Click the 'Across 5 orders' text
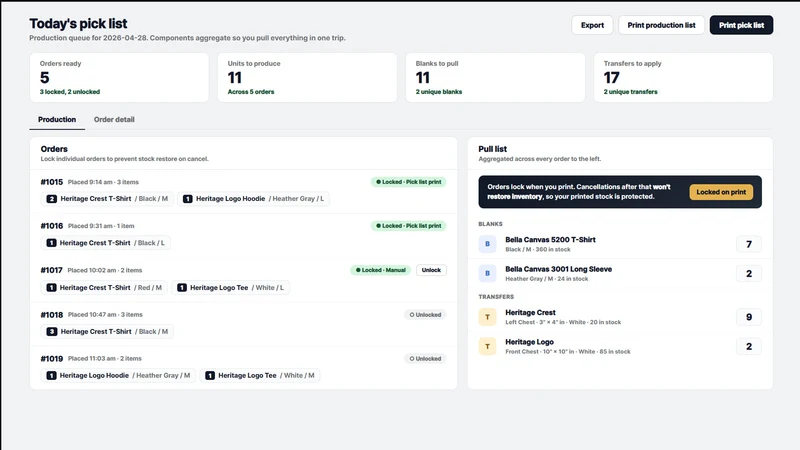This screenshot has width=800, height=450. [251, 92]
